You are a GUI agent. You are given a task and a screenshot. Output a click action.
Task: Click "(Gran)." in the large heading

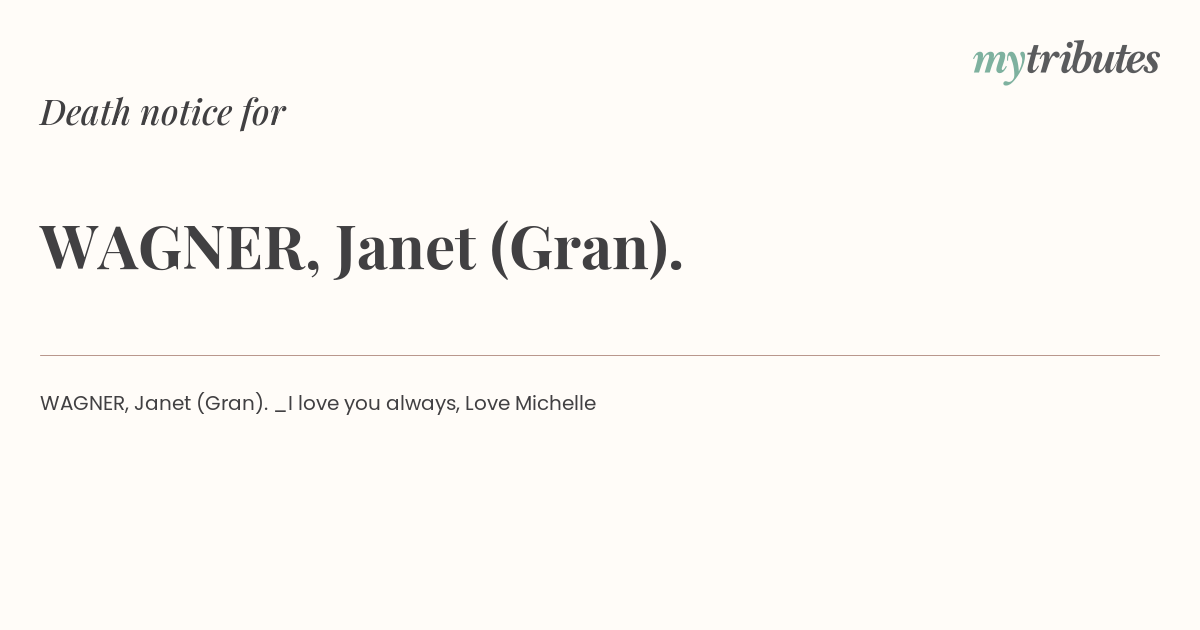pos(587,248)
